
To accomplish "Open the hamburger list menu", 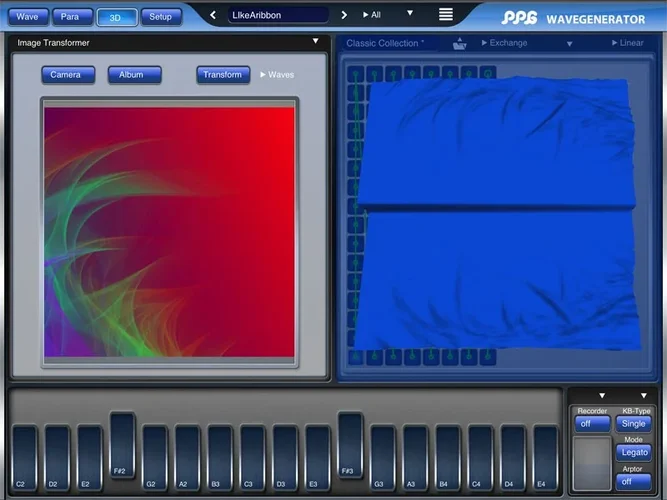I will pyautogui.click(x=446, y=14).
